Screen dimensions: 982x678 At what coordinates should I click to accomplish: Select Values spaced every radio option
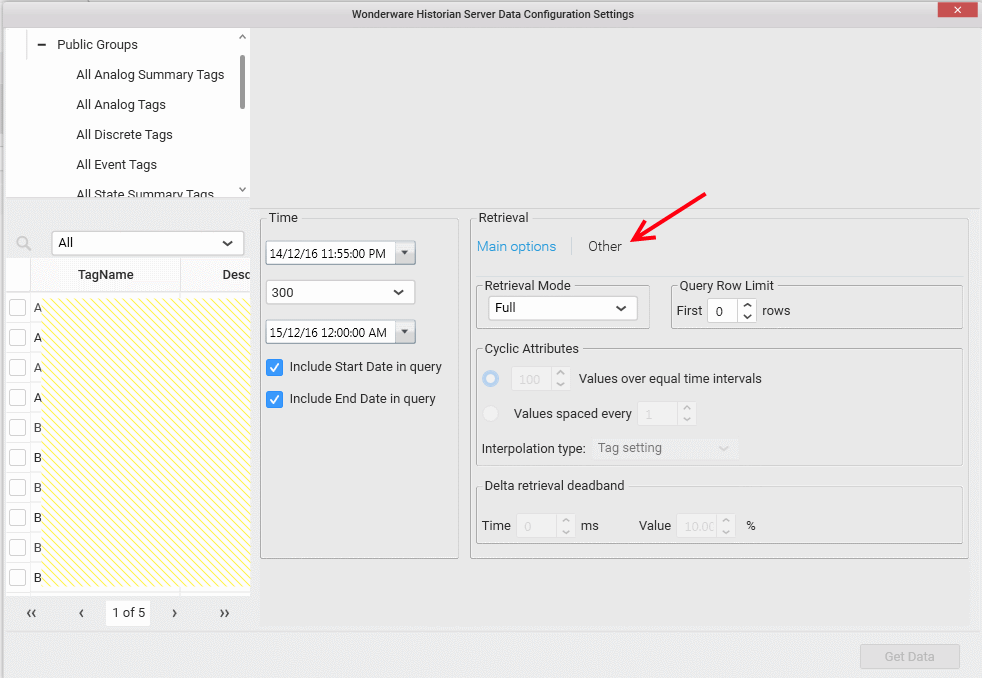tap(491, 413)
